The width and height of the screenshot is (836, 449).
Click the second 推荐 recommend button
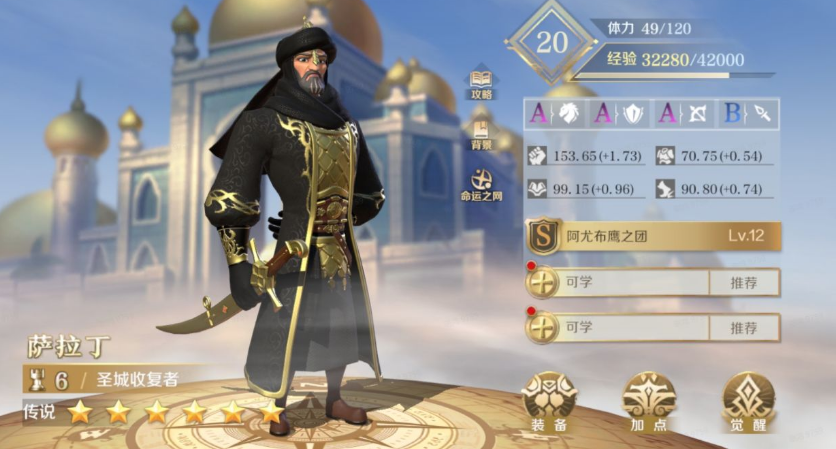[x=744, y=327]
